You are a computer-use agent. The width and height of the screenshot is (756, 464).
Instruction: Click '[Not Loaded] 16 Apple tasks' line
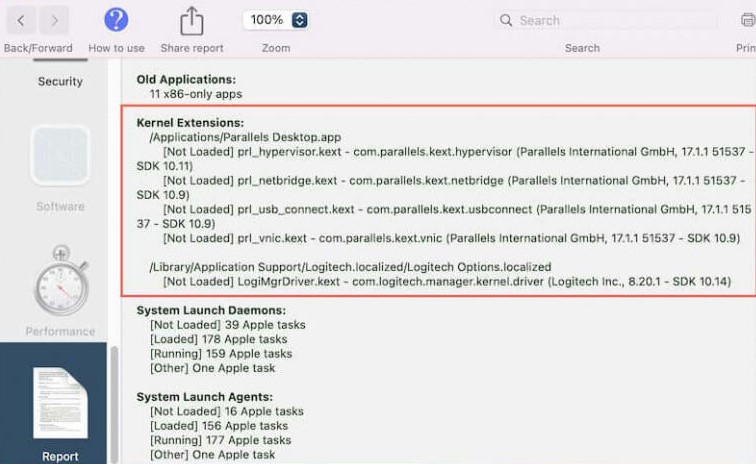pos(227,411)
